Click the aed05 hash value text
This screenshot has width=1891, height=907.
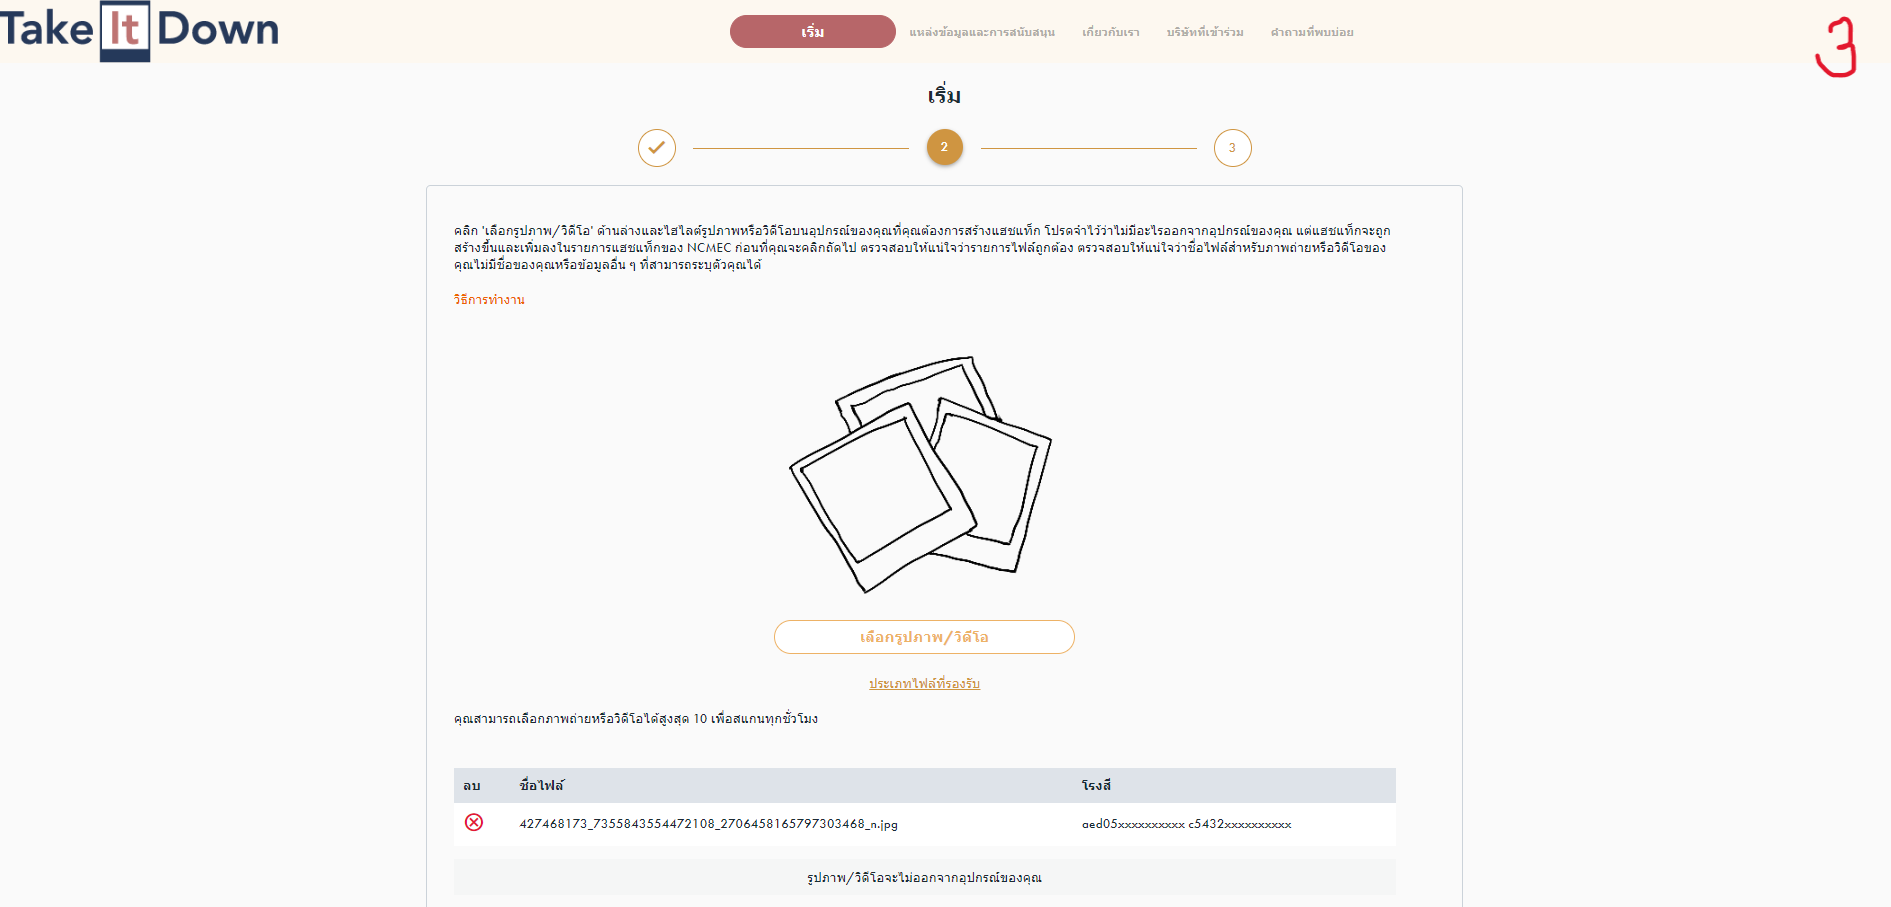pyautogui.click(x=1186, y=824)
